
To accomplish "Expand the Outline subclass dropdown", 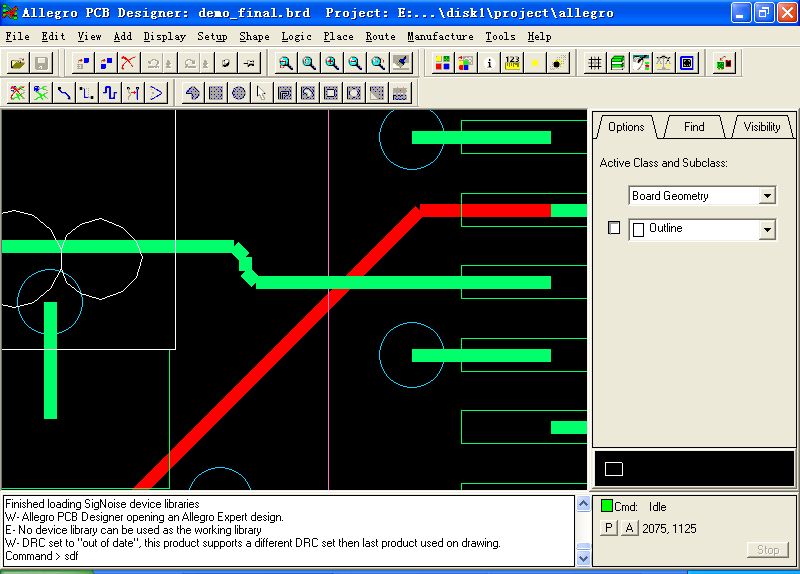I will (x=767, y=229).
